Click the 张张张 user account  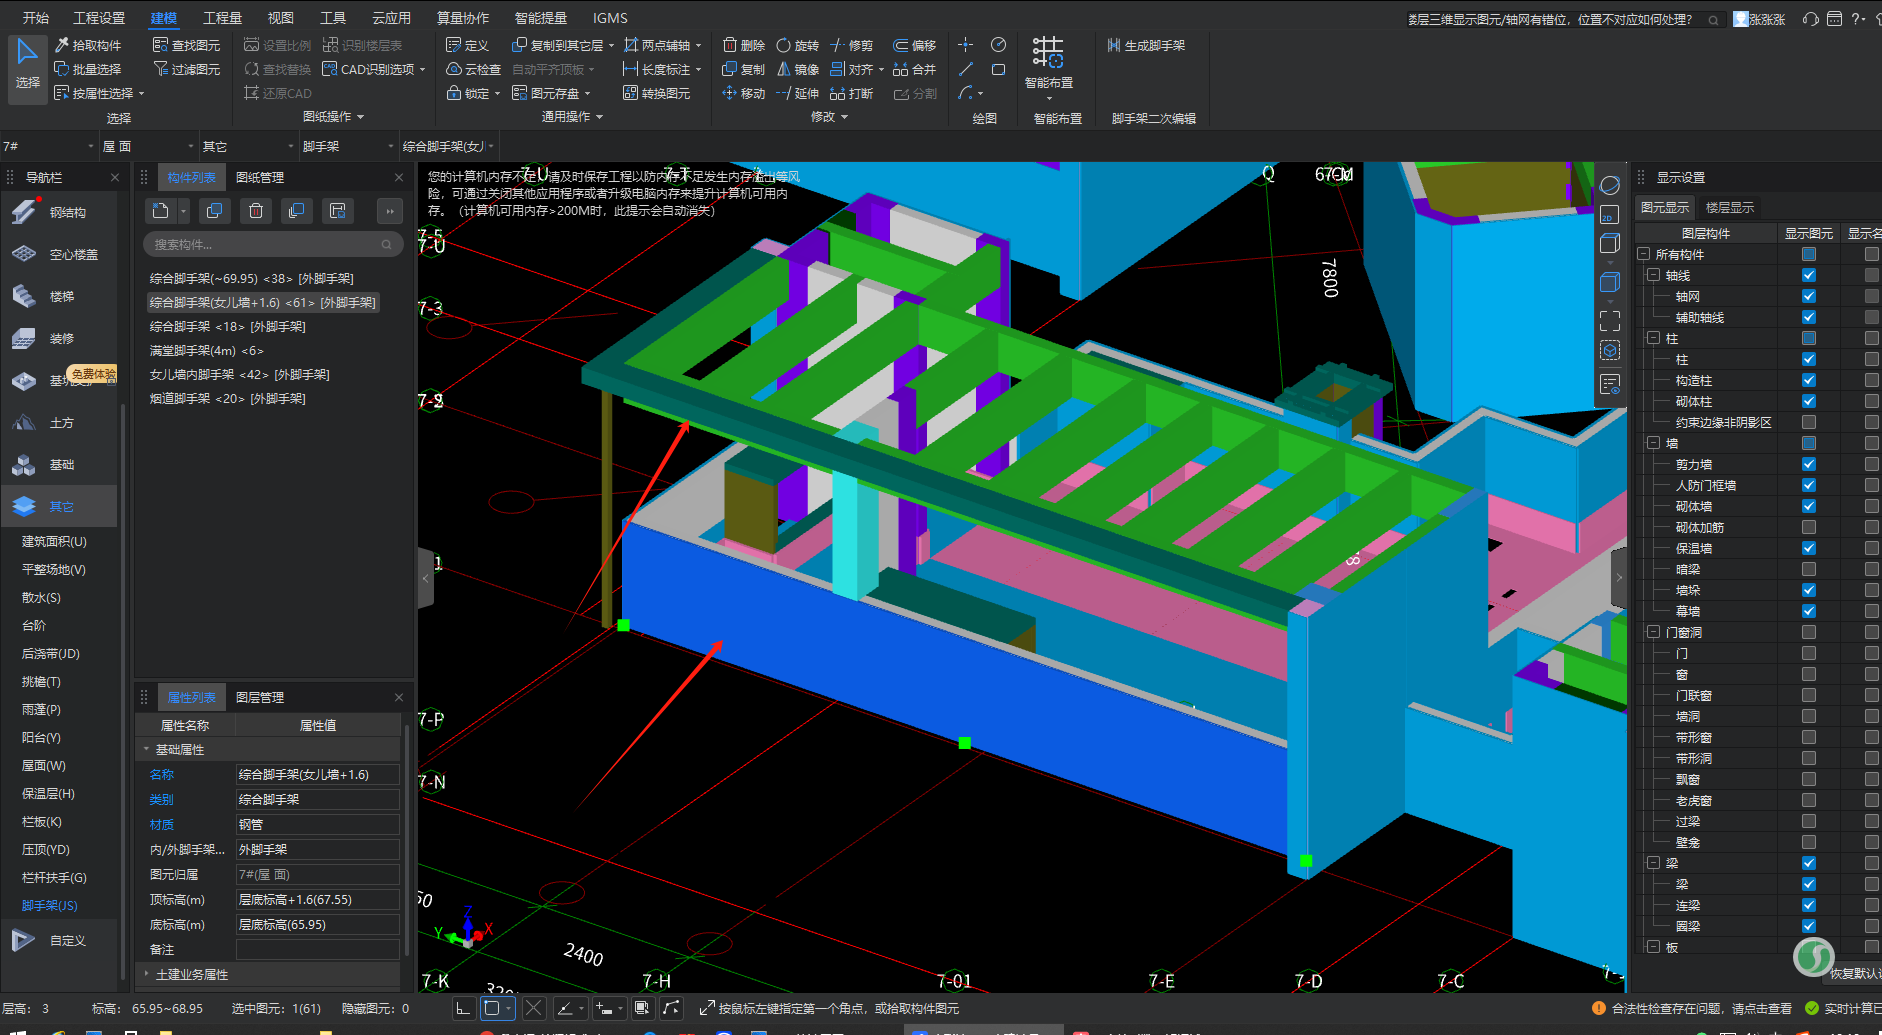(1759, 19)
